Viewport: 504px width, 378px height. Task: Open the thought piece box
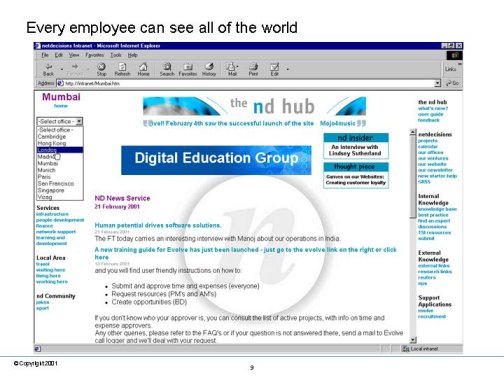click(356, 175)
